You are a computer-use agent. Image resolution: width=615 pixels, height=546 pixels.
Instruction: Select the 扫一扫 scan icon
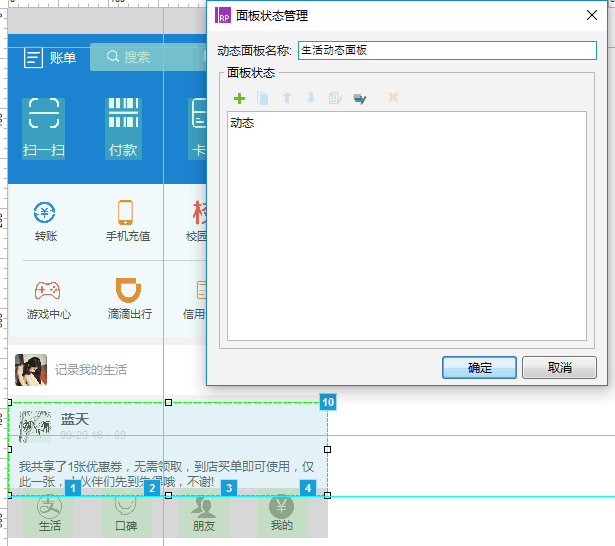(44, 113)
